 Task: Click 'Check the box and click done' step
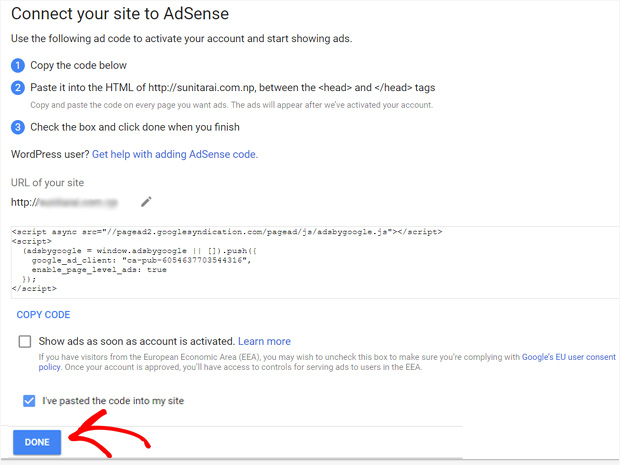[135, 127]
